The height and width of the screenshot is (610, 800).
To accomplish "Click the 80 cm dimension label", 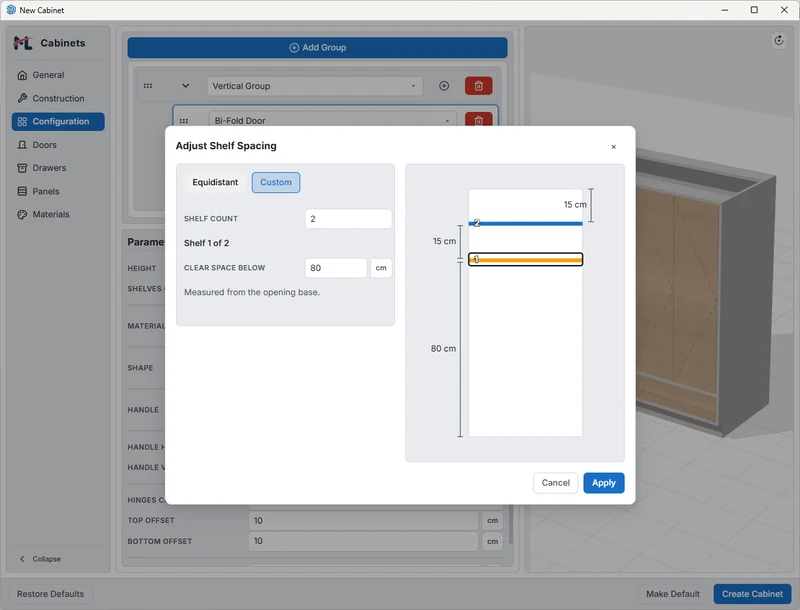I will [x=443, y=348].
